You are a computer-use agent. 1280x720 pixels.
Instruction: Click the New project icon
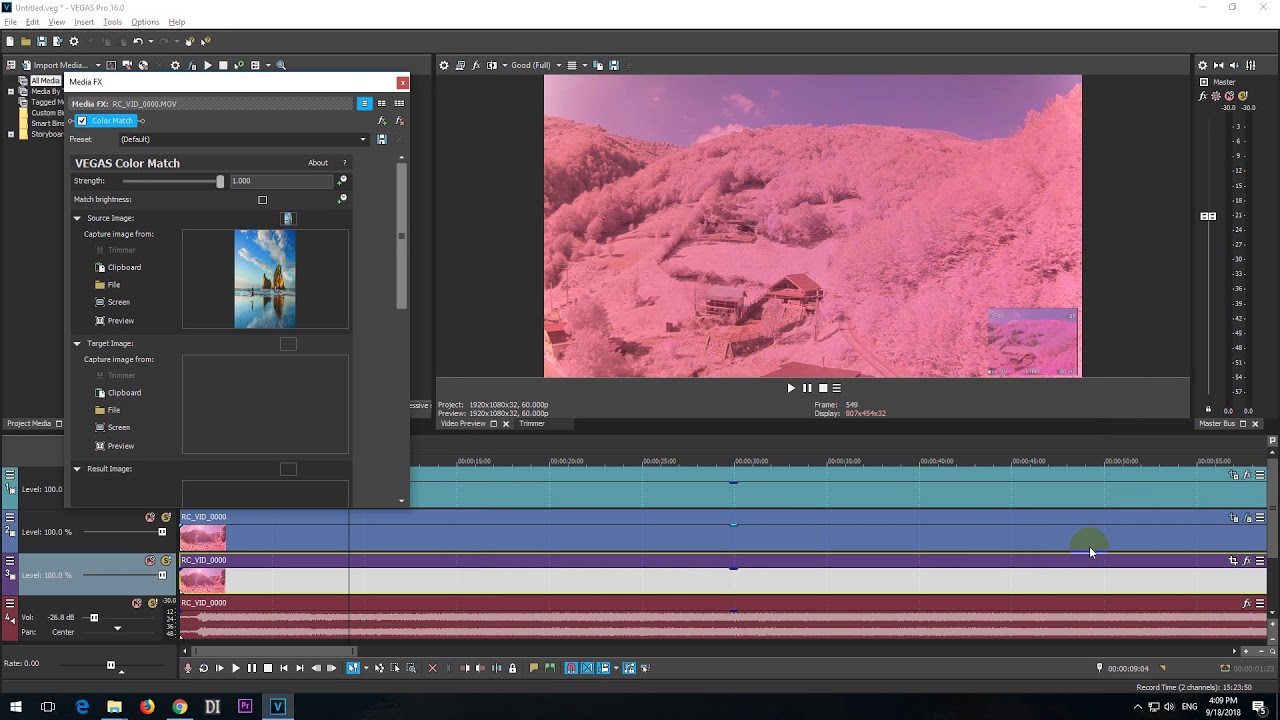[10, 41]
